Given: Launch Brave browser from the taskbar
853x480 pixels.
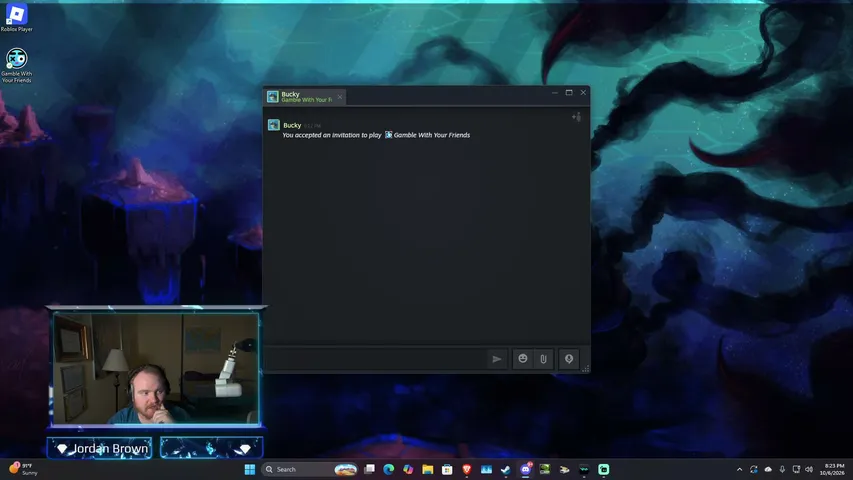Looking at the screenshot, I should [x=466, y=469].
